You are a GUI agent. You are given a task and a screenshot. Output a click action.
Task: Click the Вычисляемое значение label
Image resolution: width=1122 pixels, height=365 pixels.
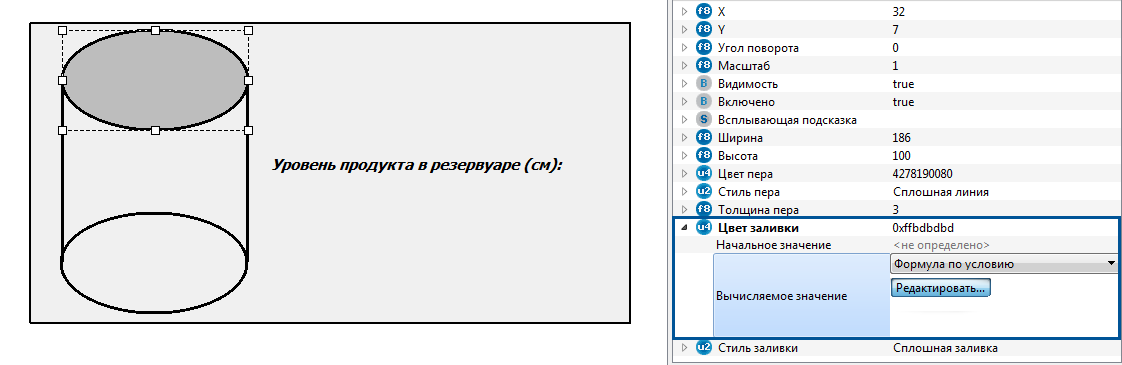point(781,296)
